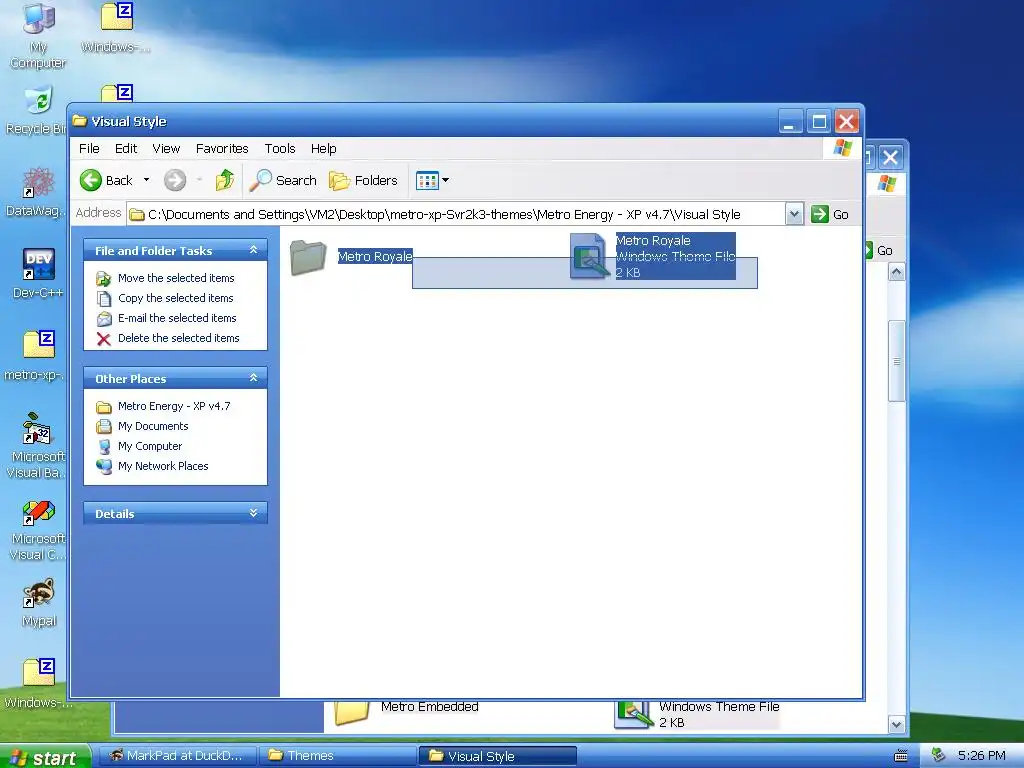Click scroll down arrow in Themes window

tap(897, 724)
